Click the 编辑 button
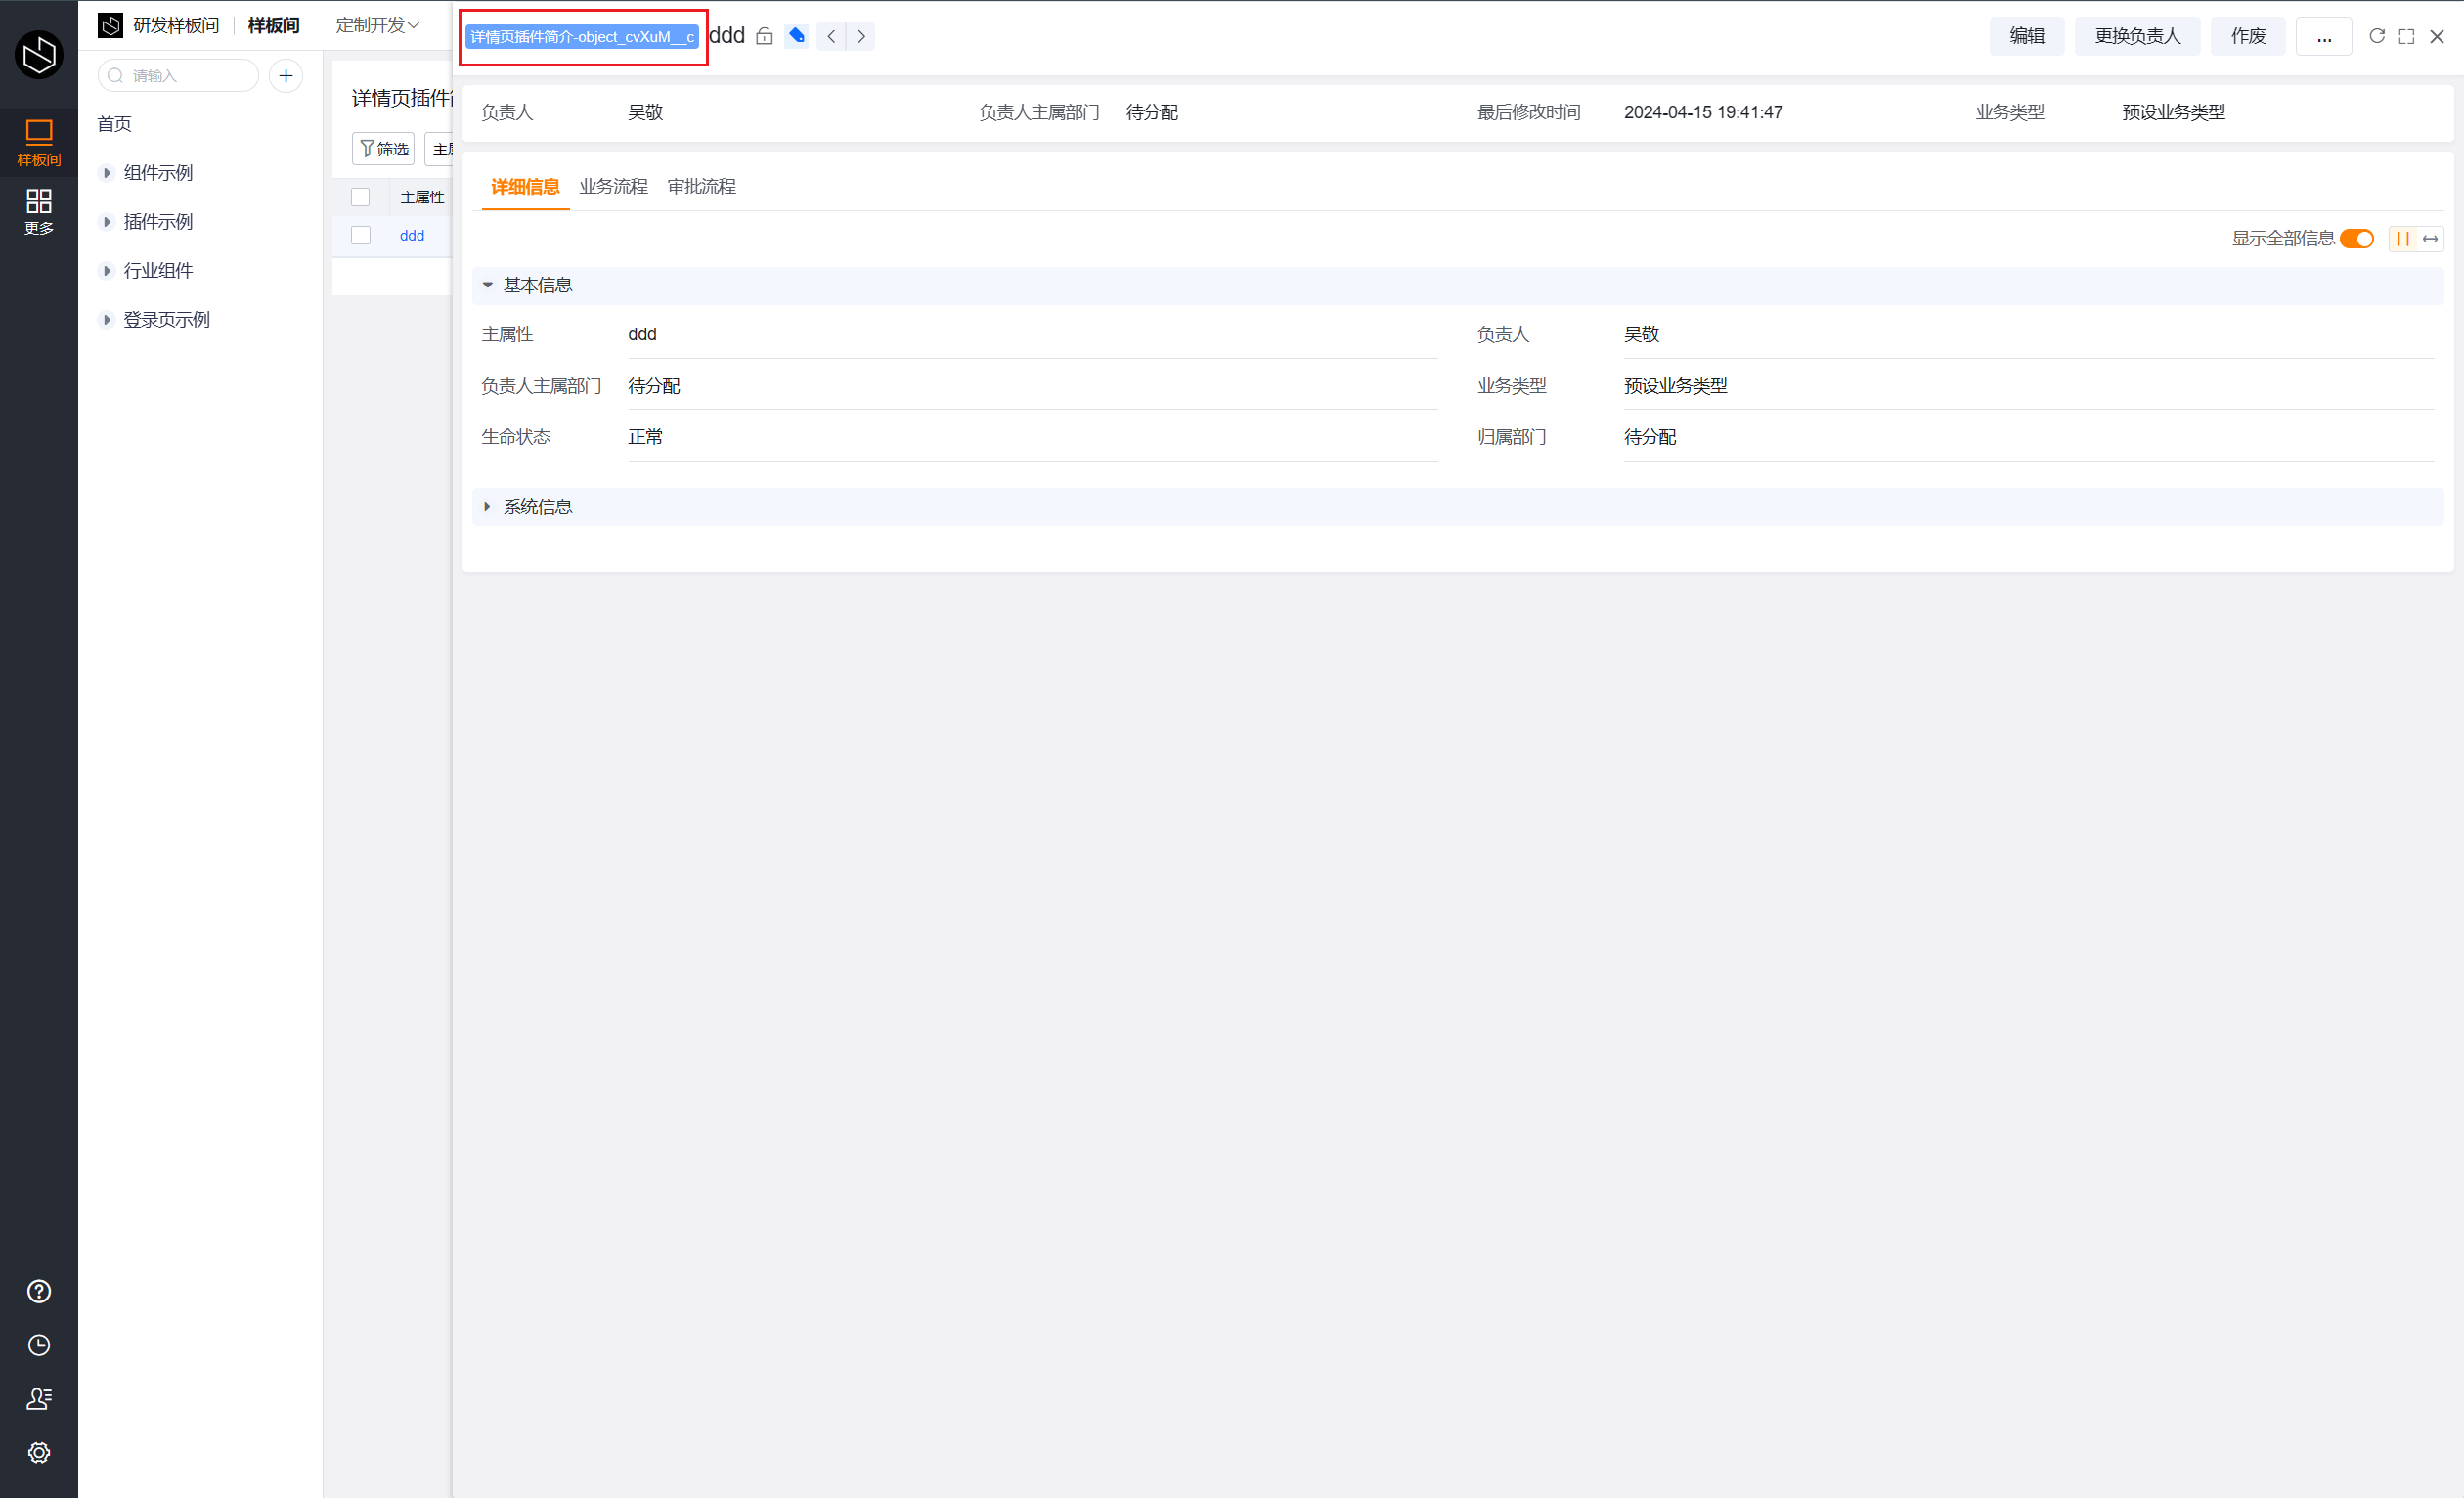This screenshot has height=1498, width=2464. 2027,36
